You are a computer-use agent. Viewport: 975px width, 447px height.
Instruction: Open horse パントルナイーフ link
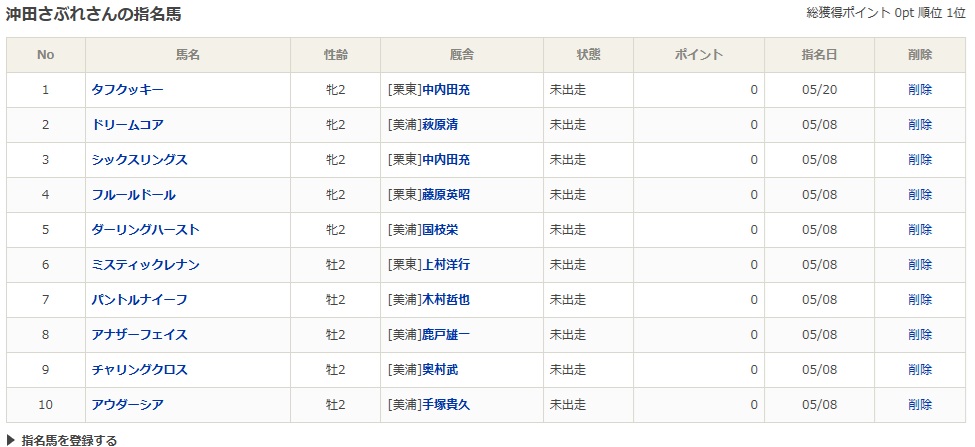click(x=139, y=300)
